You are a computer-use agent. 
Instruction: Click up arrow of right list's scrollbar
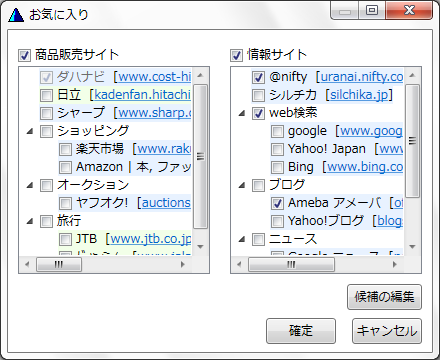pos(412,75)
